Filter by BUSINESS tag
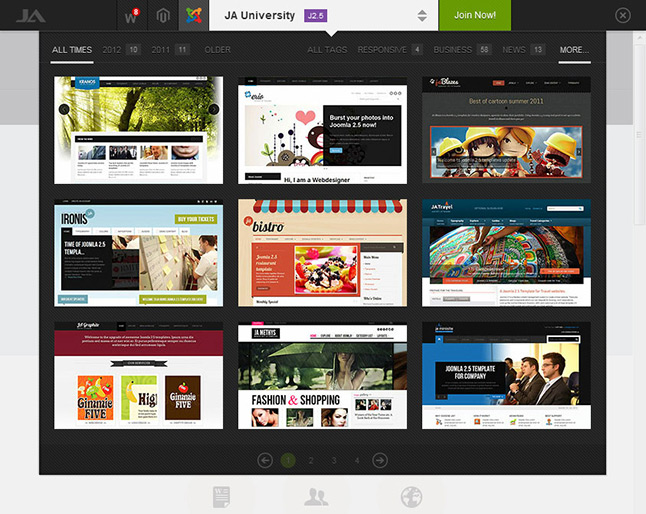 [462, 50]
